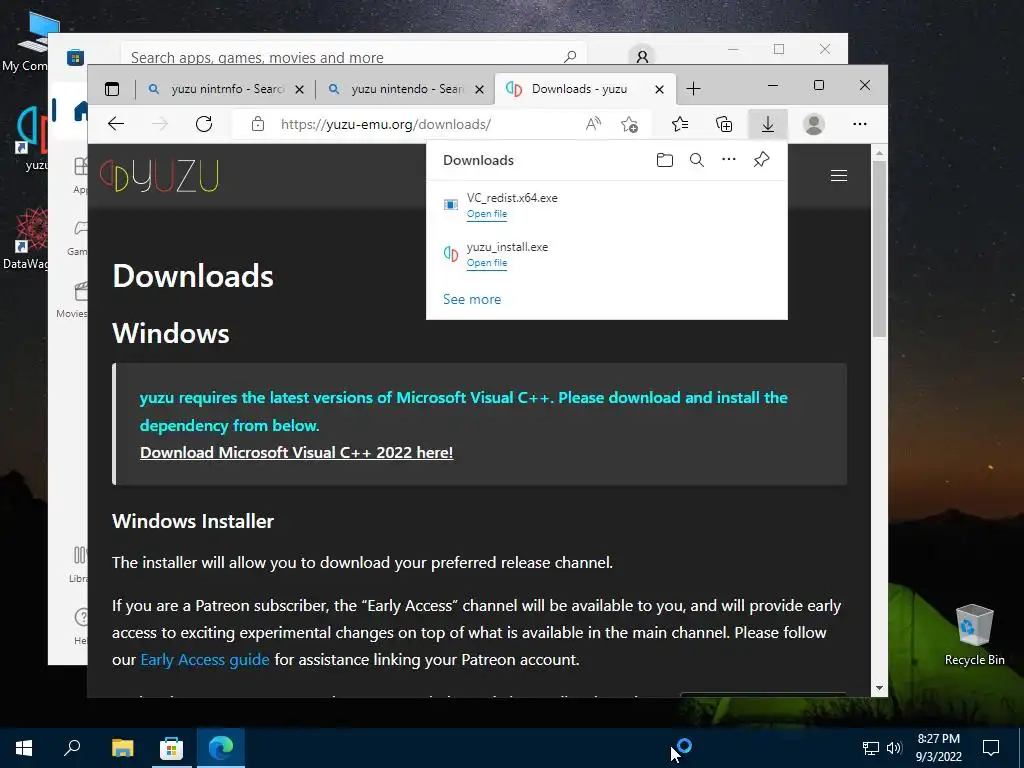
Task: Open more options in the Downloads panel
Action: tap(729, 159)
